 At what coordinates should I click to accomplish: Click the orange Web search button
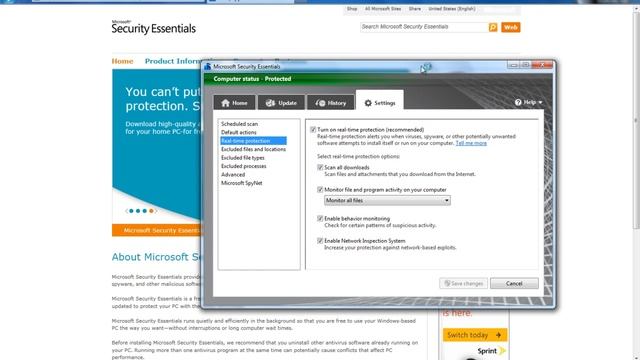coord(511,27)
